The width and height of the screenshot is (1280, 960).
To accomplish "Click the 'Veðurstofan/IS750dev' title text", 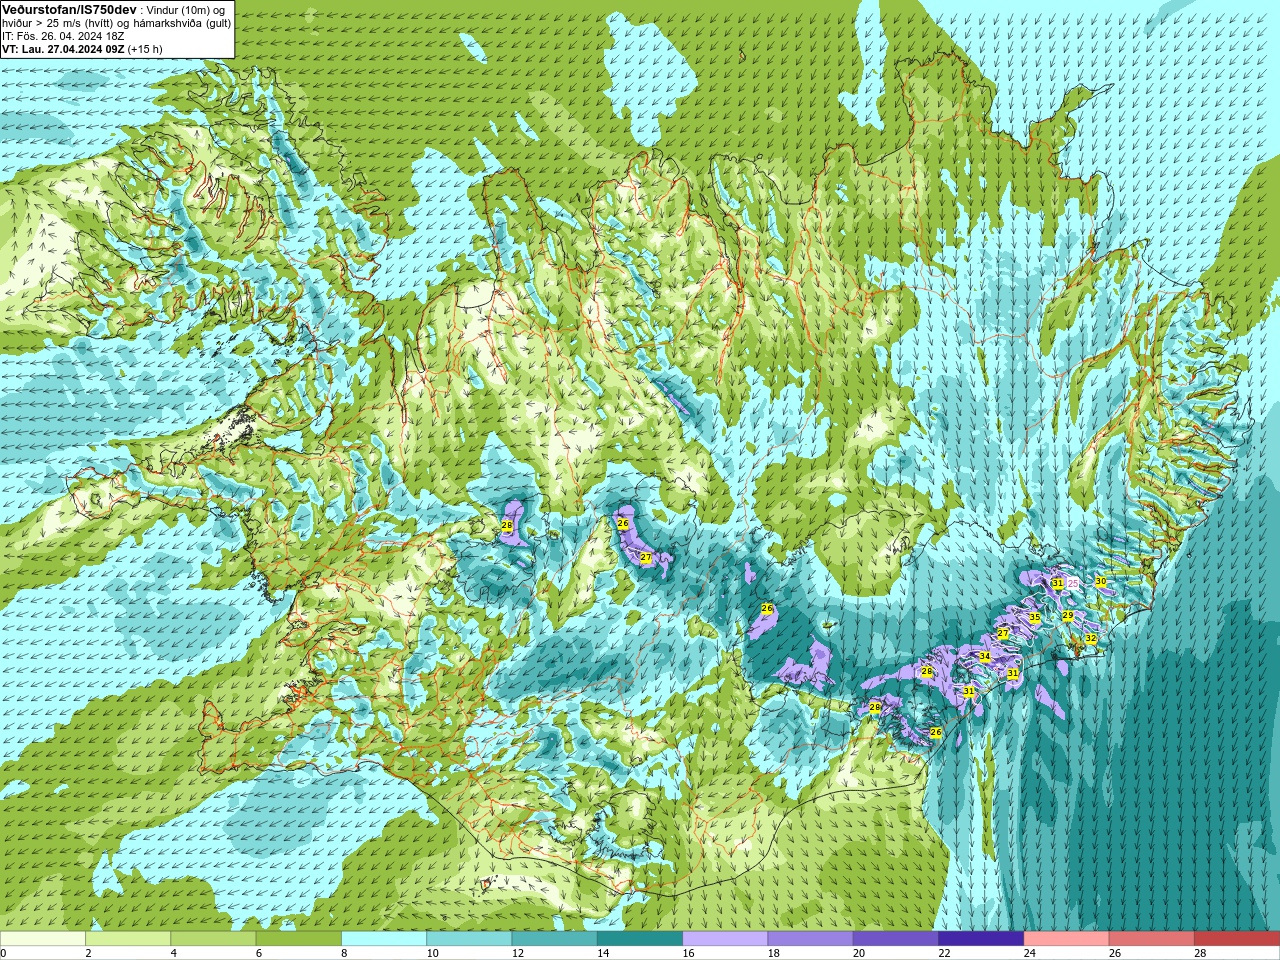I will pos(69,9).
